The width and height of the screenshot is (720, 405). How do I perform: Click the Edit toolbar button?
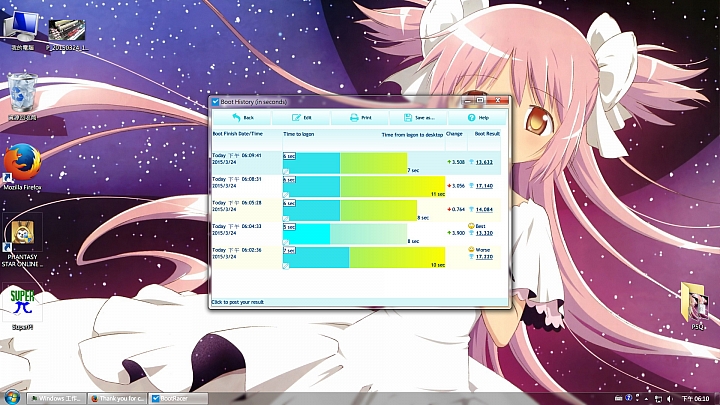point(301,118)
